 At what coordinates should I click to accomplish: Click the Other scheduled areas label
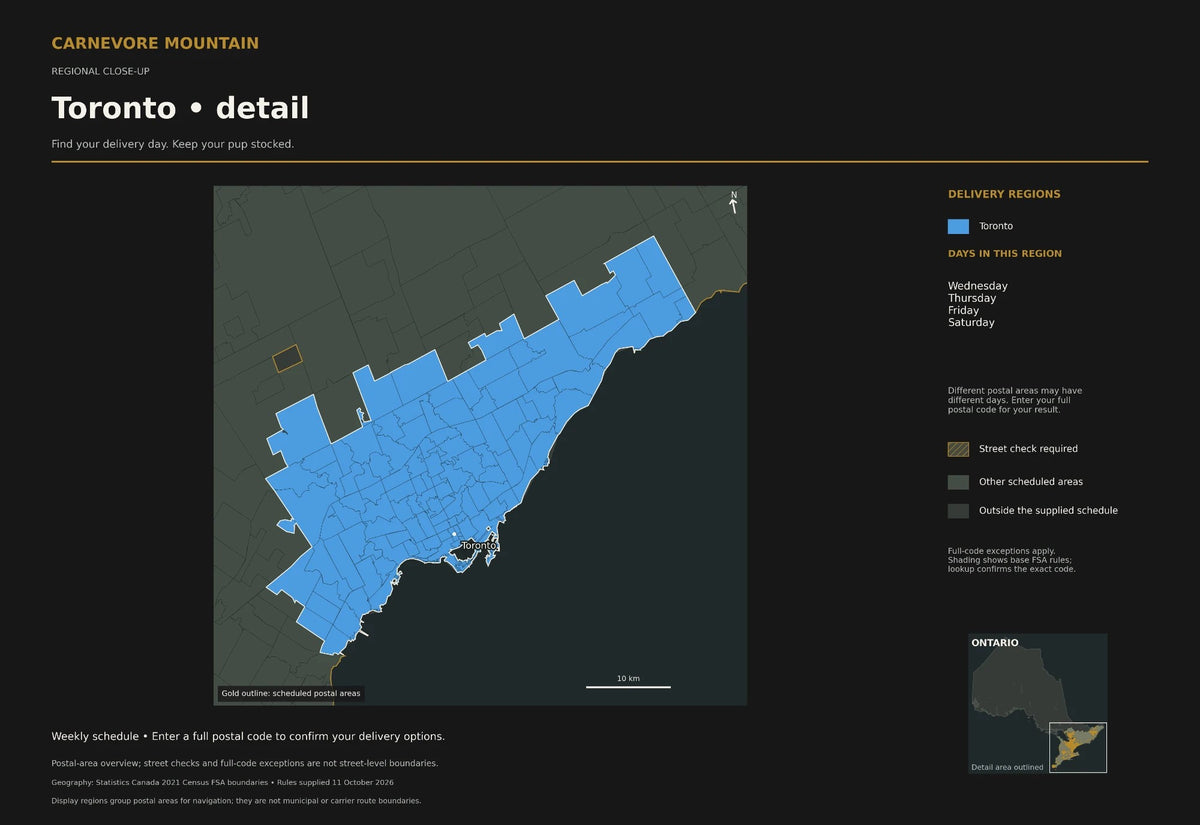[x=1031, y=482]
